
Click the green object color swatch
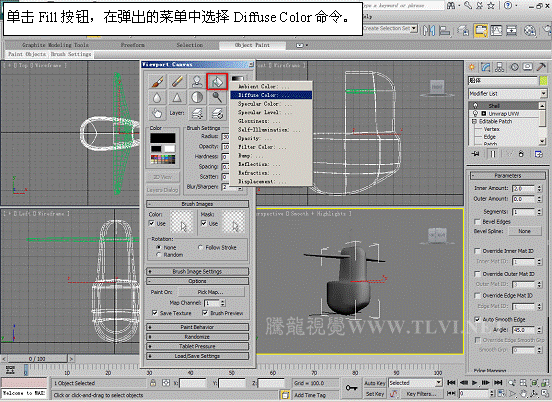coord(544,81)
